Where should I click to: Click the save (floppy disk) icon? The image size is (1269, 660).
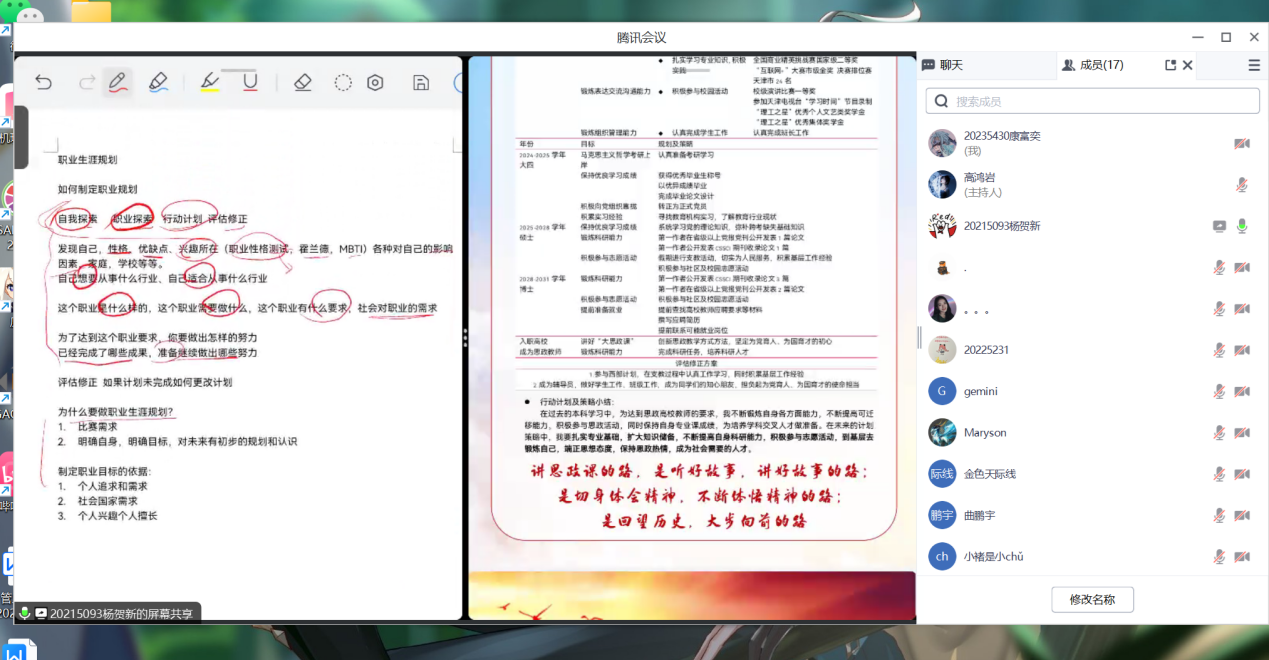(421, 82)
